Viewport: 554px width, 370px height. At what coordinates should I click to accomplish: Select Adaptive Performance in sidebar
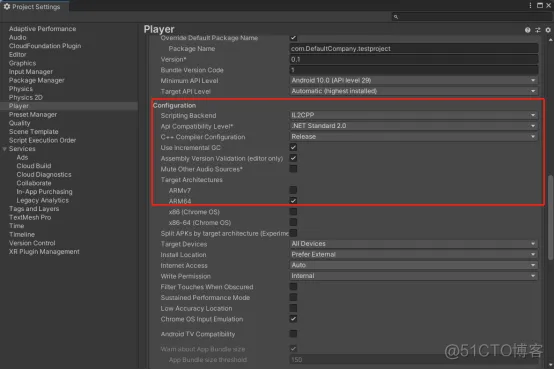pos(42,29)
